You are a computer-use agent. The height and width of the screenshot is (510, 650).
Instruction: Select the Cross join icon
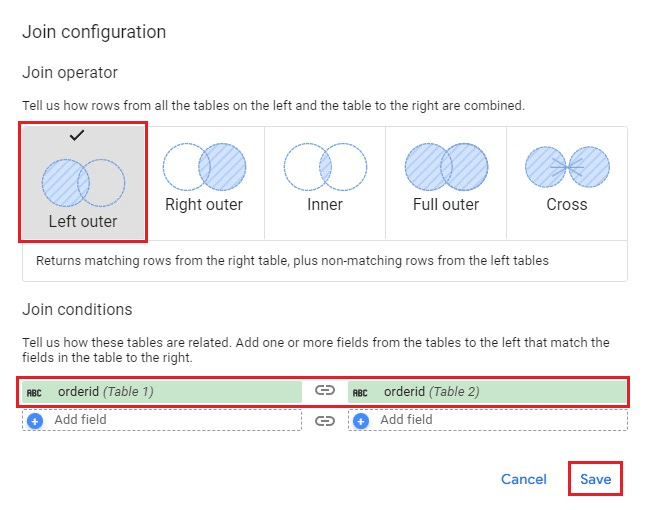(x=567, y=166)
